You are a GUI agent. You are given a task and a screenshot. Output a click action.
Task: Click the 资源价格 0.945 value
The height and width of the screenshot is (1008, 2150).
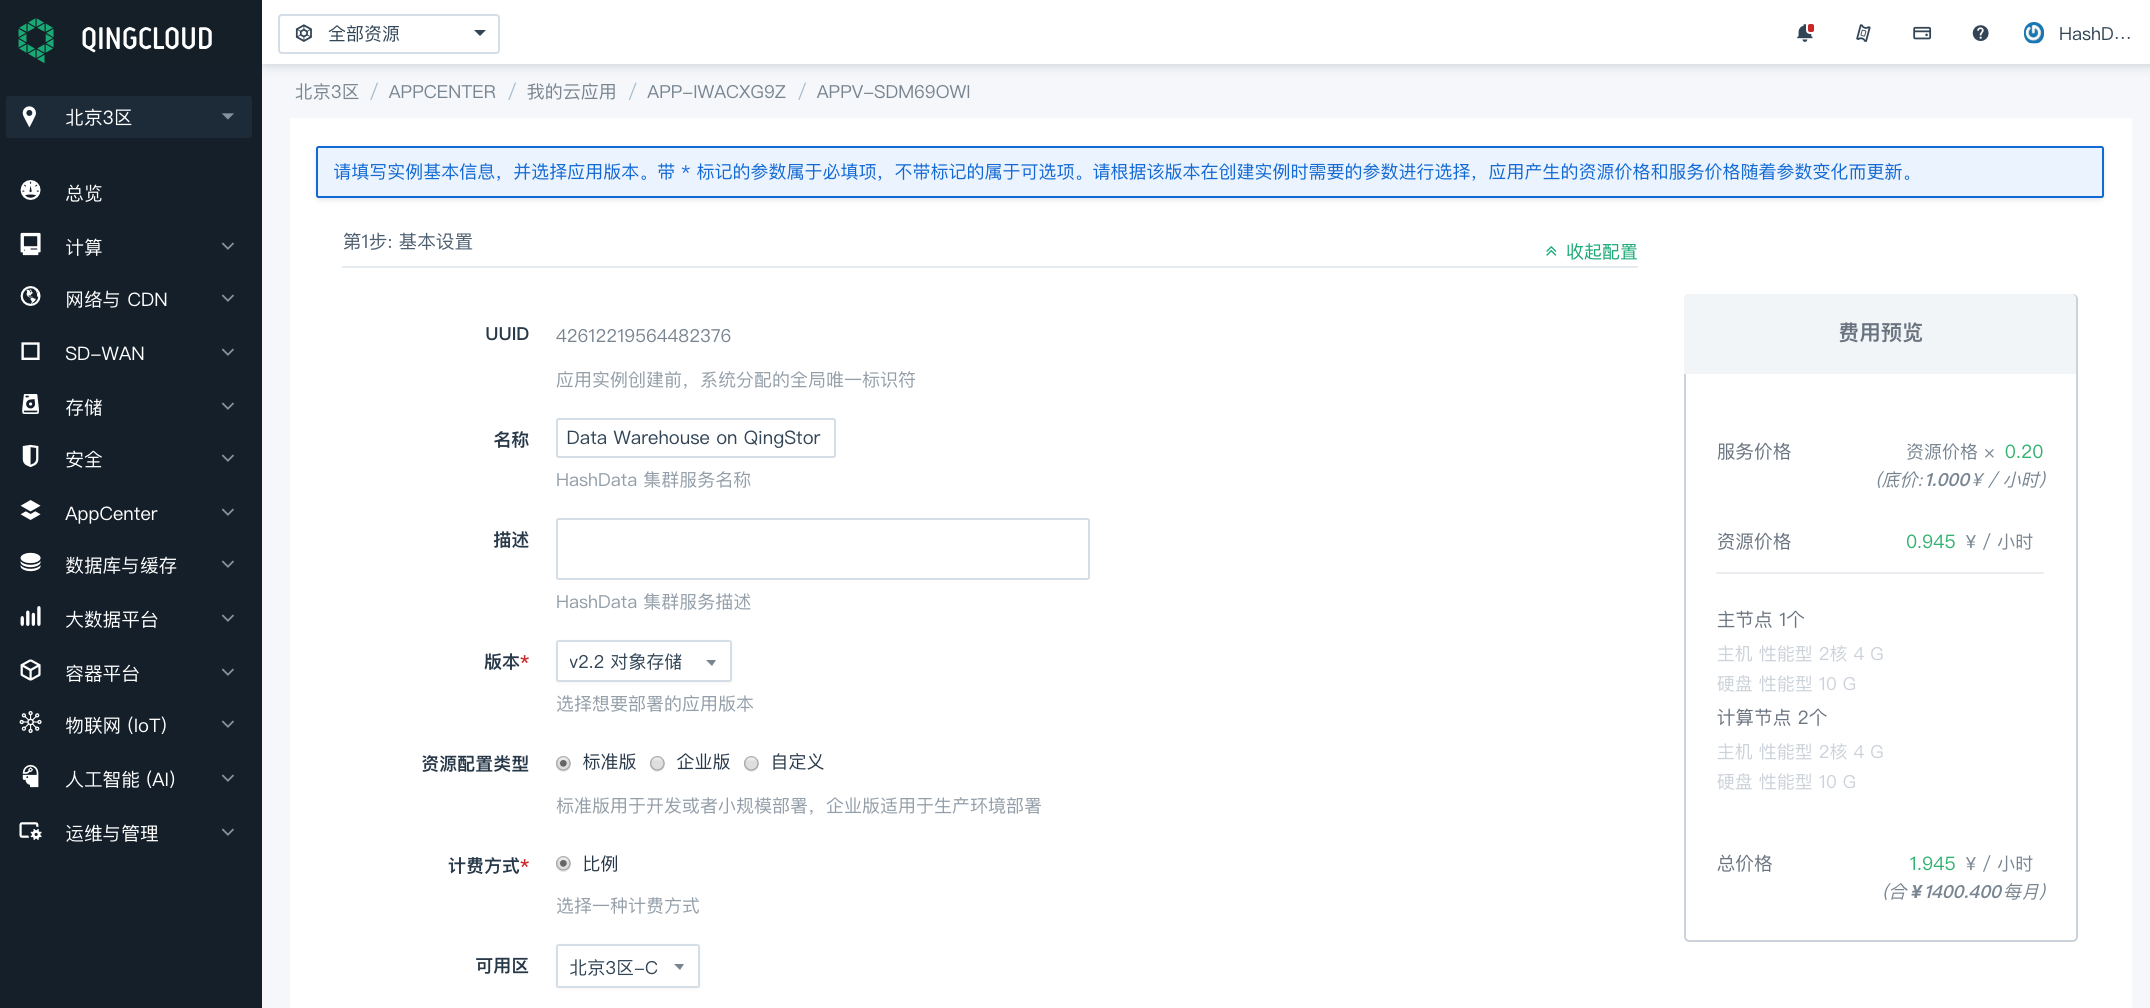click(1930, 541)
